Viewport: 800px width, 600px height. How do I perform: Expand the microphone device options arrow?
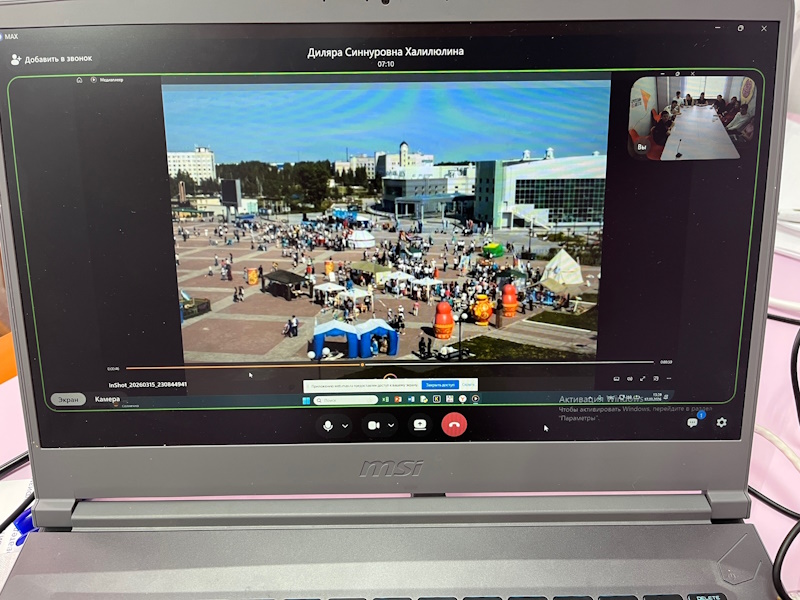pyautogui.click(x=346, y=426)
